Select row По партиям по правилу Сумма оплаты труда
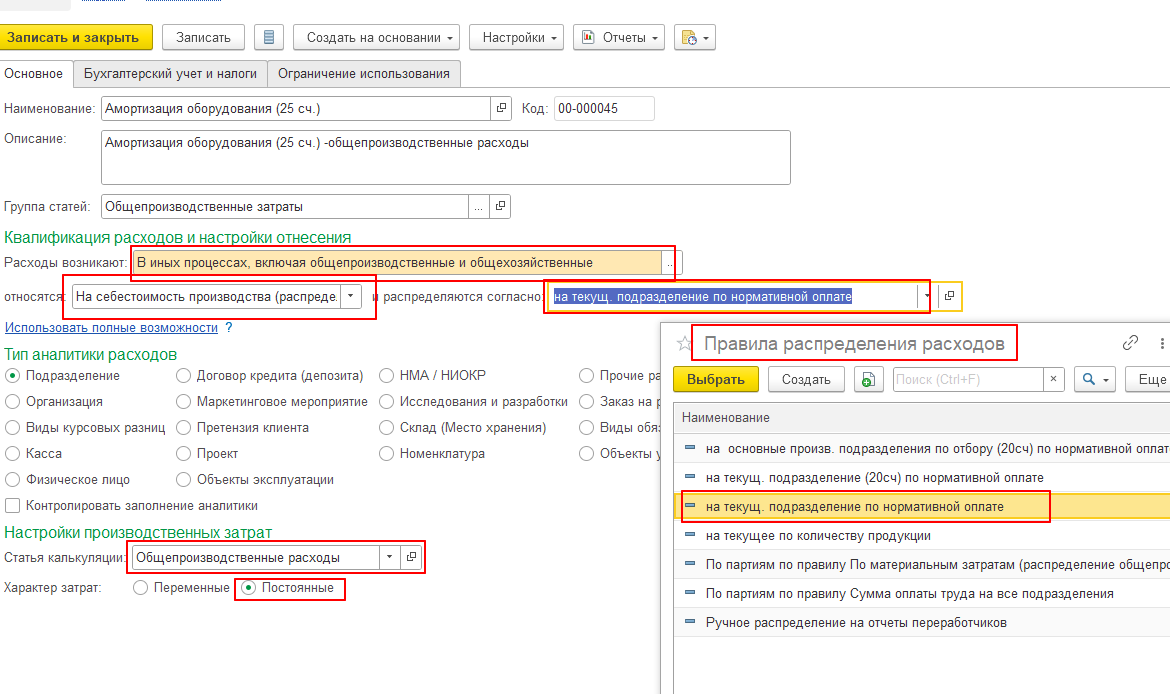This screenshot has width=1170, height=694. point(922,594)
